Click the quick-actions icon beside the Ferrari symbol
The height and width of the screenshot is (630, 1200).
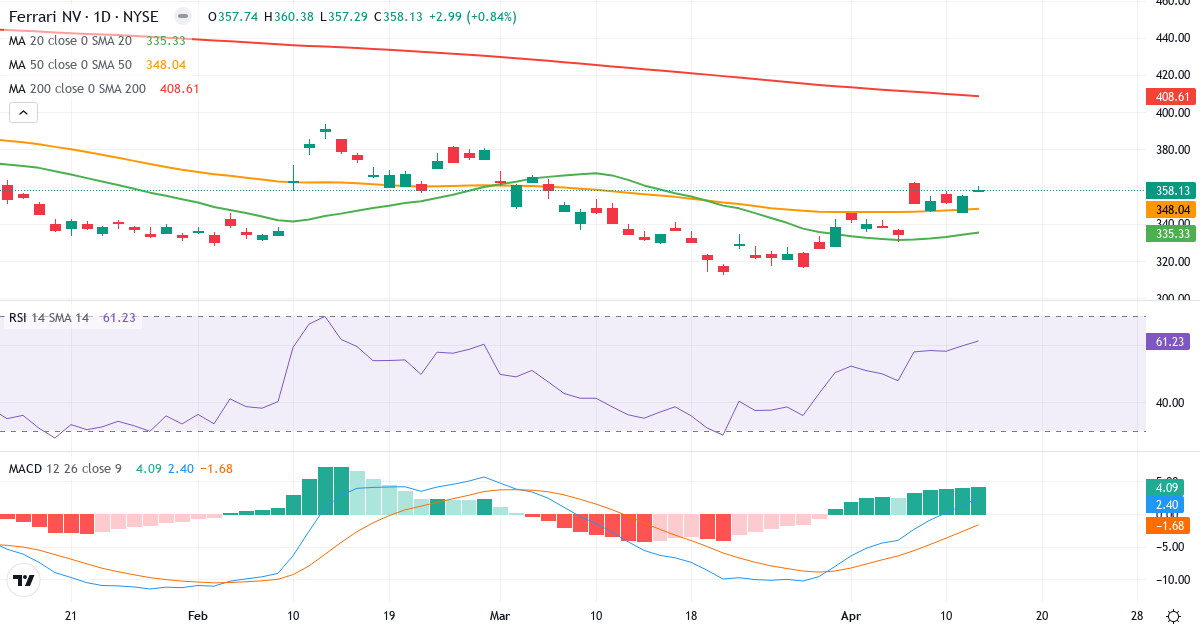(x=182, y=16)
